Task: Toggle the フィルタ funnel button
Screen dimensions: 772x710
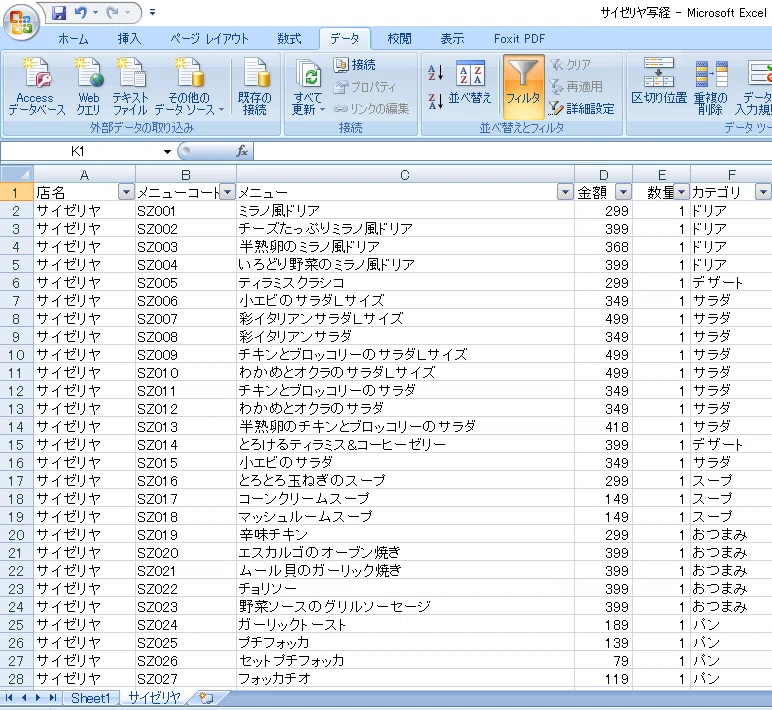Action: [523, 87]
